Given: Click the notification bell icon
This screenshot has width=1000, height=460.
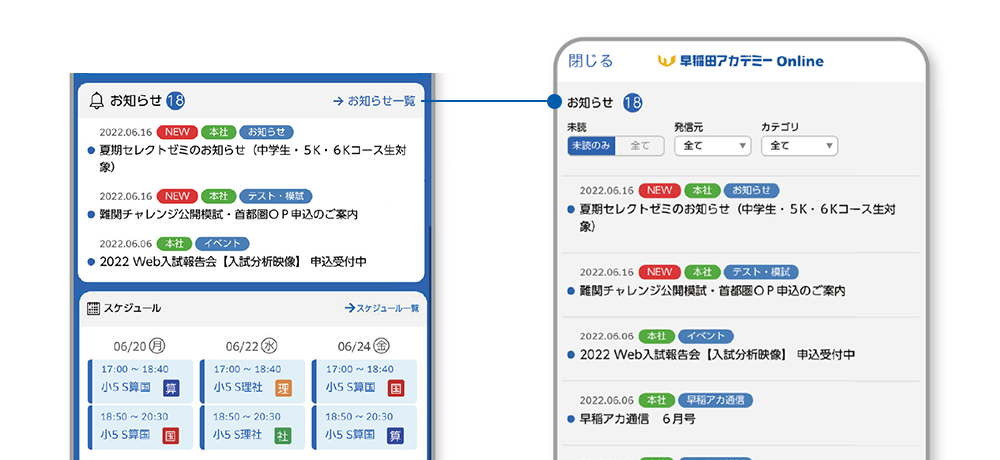Looking at the screenshot, I should [97, 101].
